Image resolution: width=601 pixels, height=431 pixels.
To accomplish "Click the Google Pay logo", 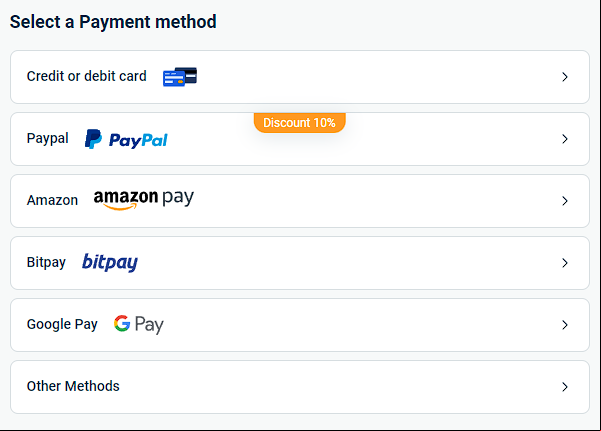I will 139,324.
